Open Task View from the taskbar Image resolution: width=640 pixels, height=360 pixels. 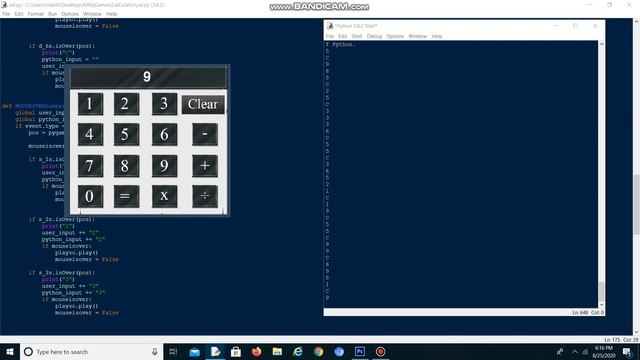(x=173, y=352)
